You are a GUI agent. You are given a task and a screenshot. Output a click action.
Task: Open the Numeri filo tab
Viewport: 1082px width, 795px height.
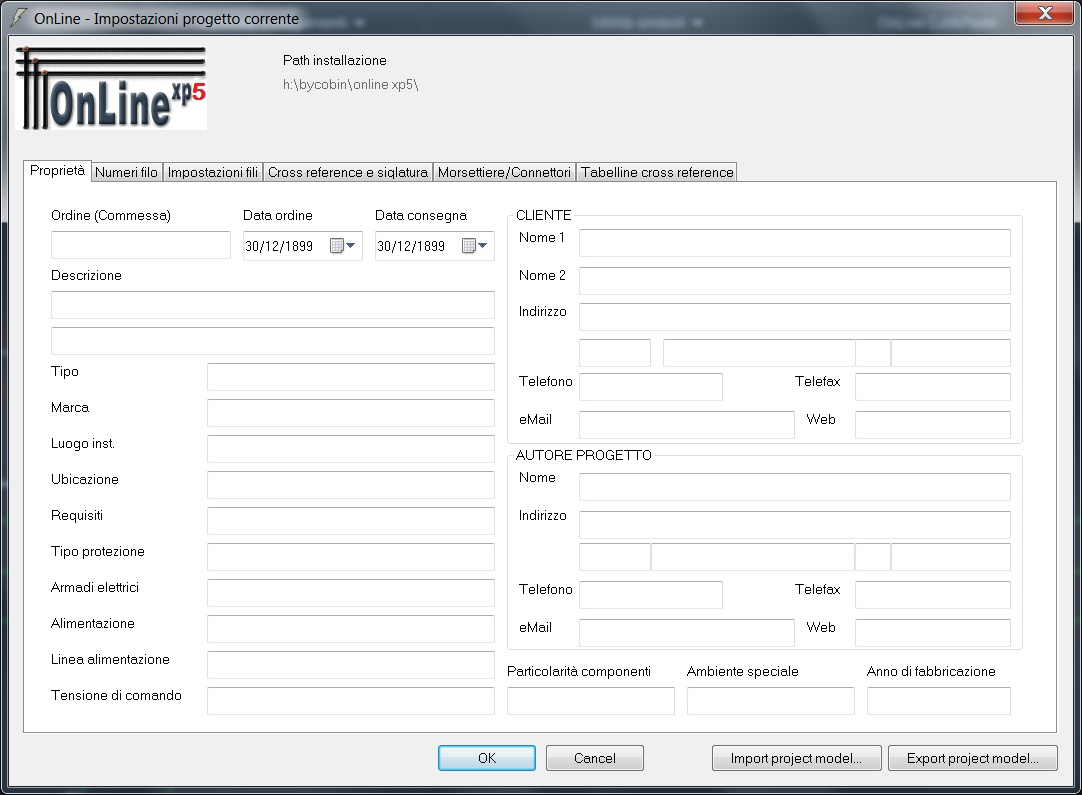(x=126, y=173)
